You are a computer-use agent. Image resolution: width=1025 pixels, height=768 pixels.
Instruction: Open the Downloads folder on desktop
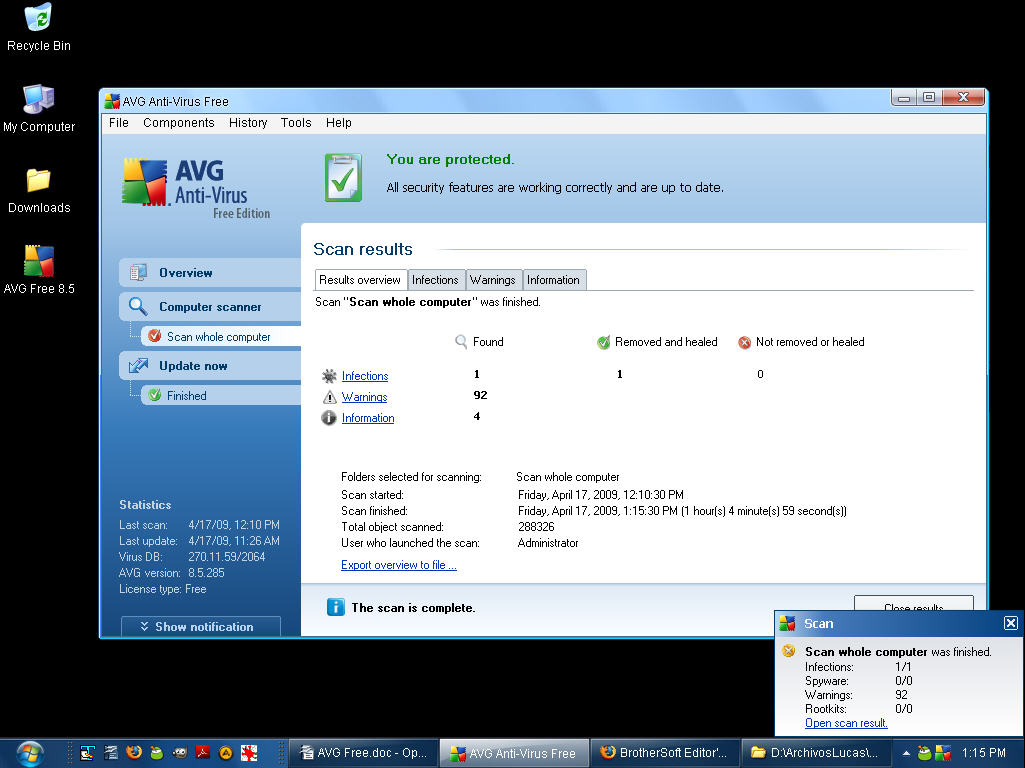tap(39, 190)
